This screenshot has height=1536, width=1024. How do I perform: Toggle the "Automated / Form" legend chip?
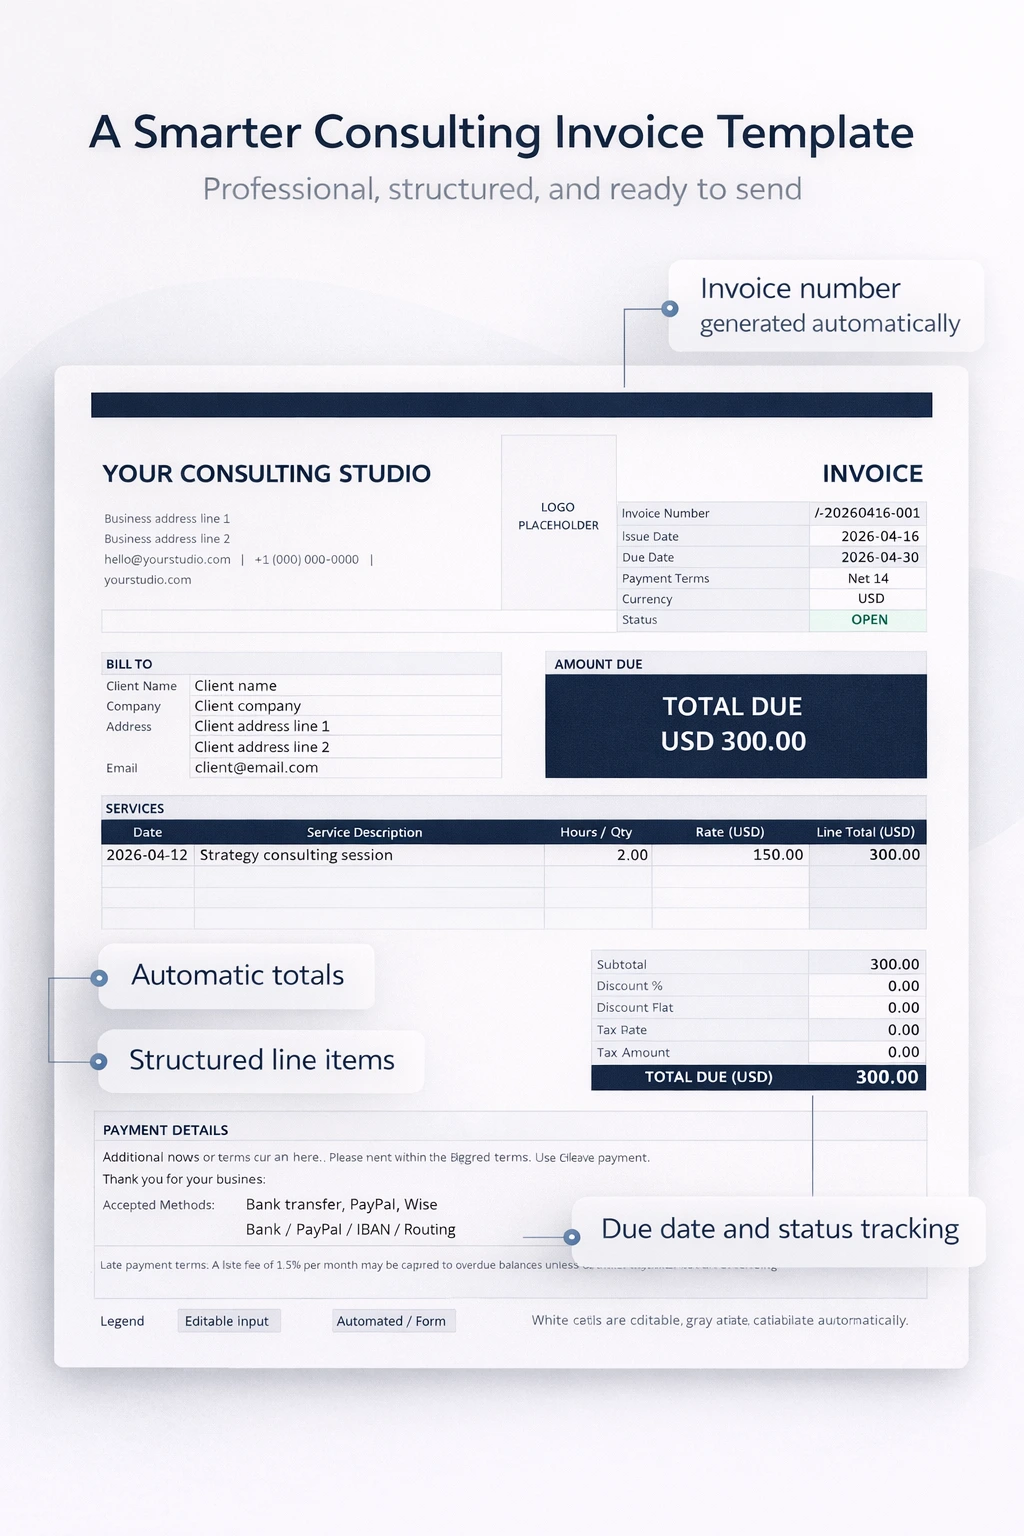tap(393, 1321)
